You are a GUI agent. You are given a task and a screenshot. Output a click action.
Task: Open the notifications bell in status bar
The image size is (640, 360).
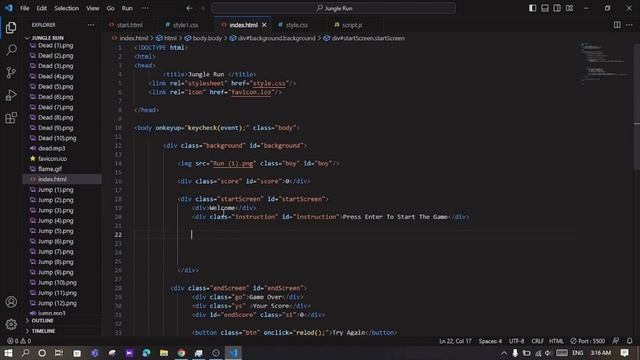pyautogui.click(x=629, y=341)
